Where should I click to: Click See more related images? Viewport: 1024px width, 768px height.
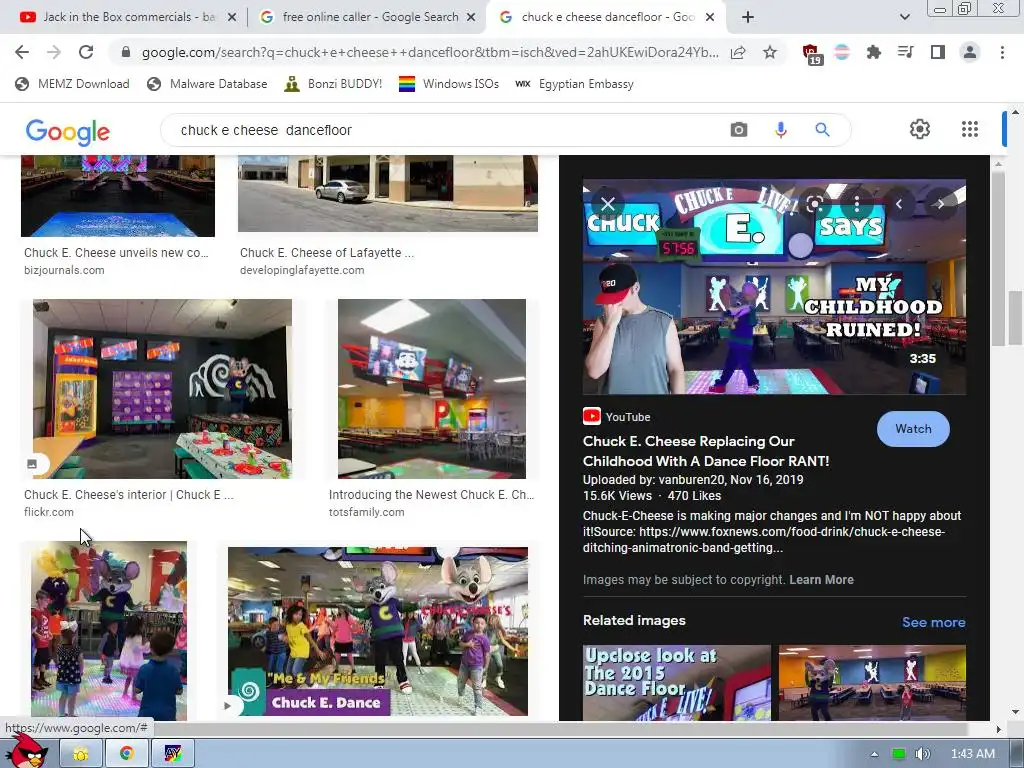coord(933,622)
